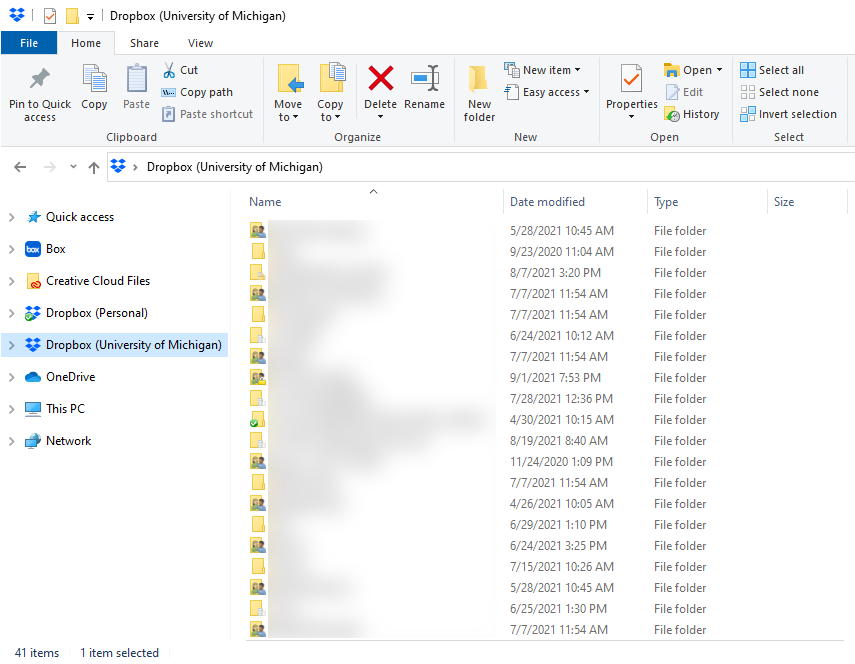Click Dropbox logo in the title bar
This screenshot has width=855, height=664.
pyautogui.click(x=17, y=15)
